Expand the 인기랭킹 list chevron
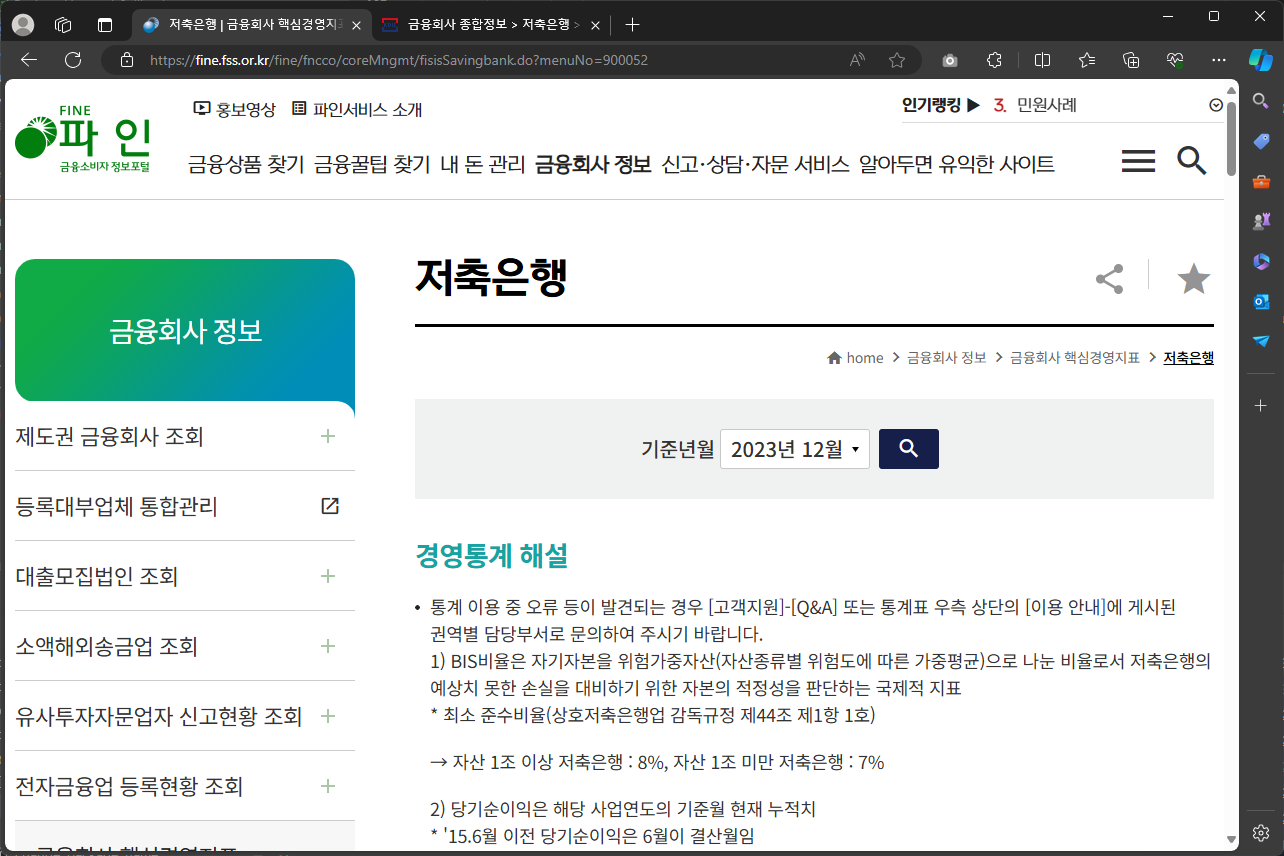The width and height of the screenshot is (1284, 856). click(1216, 105)
